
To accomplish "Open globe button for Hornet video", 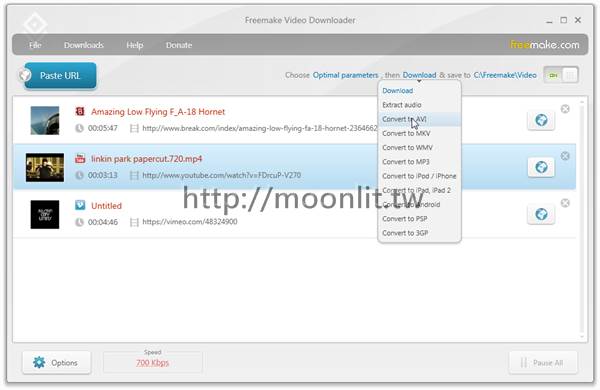I will tap(541, 120).
